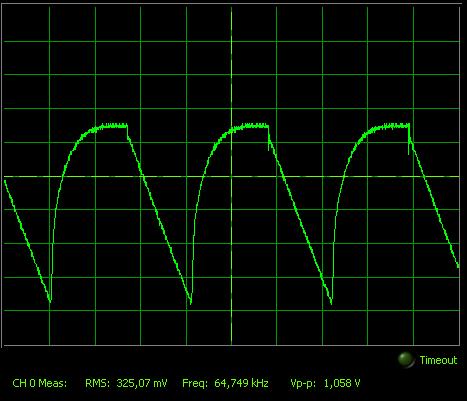Viewport: 467px width, 401px height.
Task: Select the Vp-p value 1,058 V
Action: coord(342,383)
